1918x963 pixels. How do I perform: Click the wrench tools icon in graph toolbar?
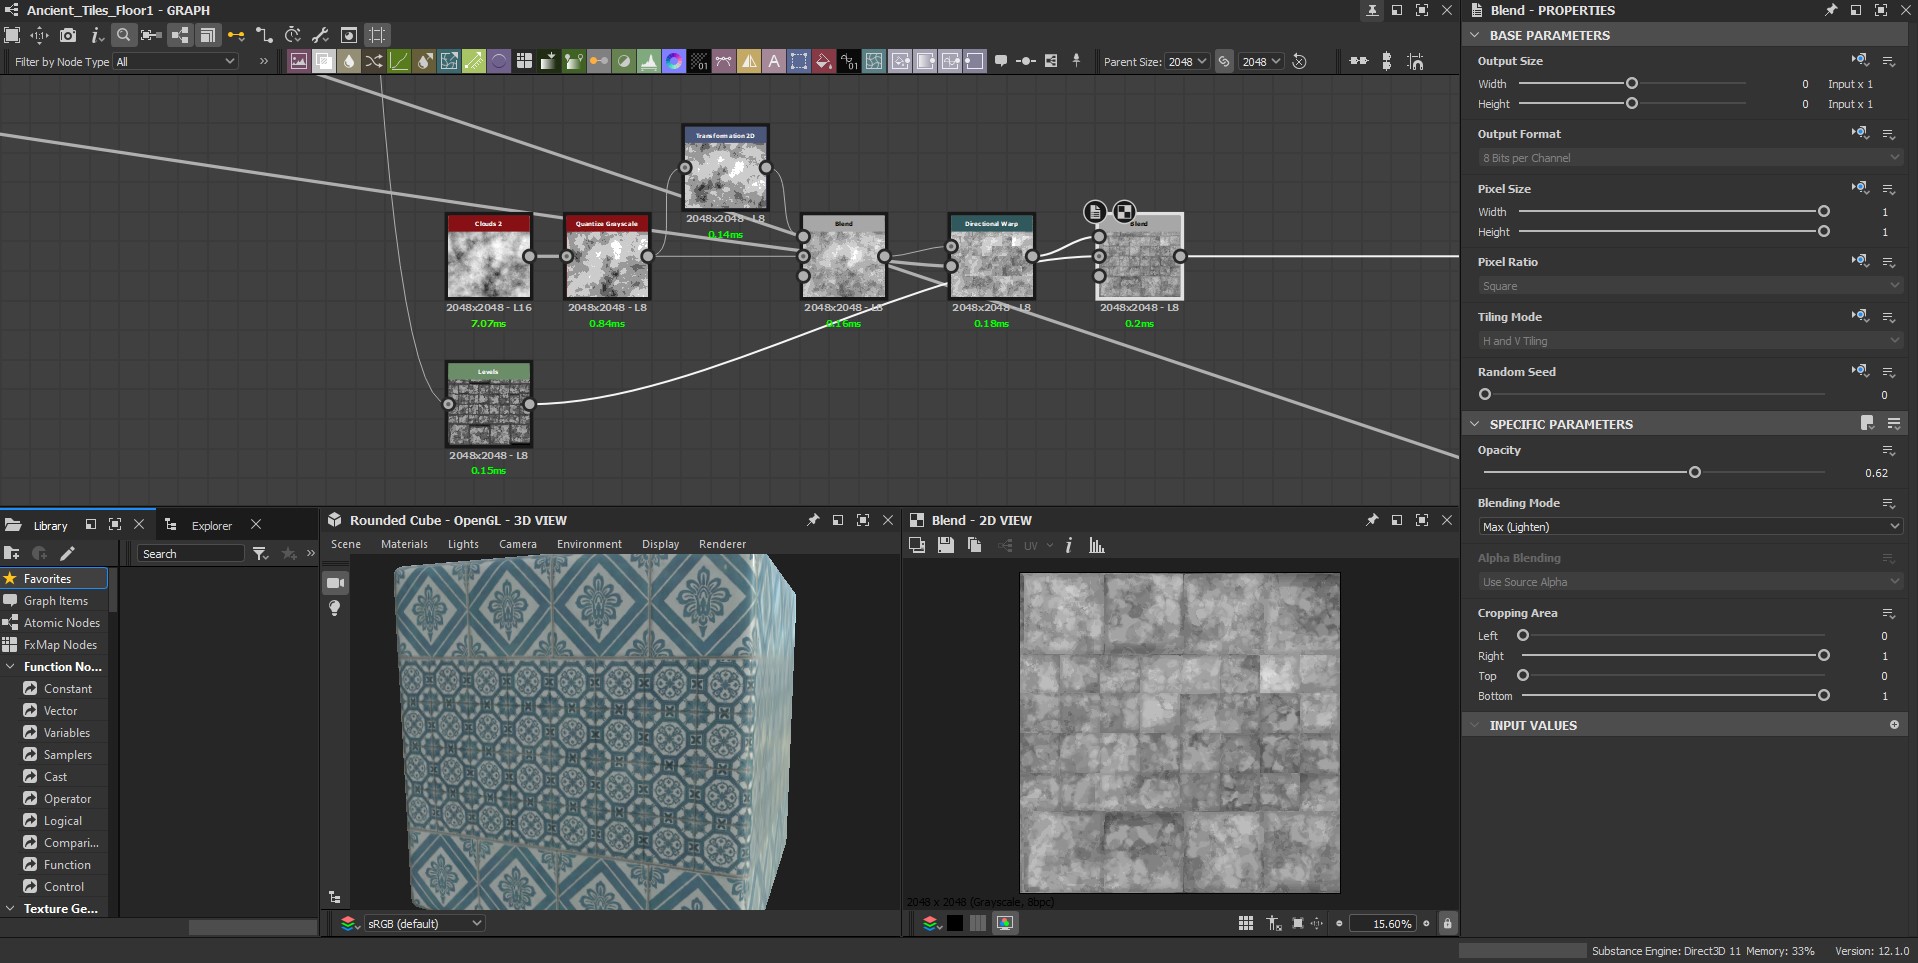coord(321,35)
